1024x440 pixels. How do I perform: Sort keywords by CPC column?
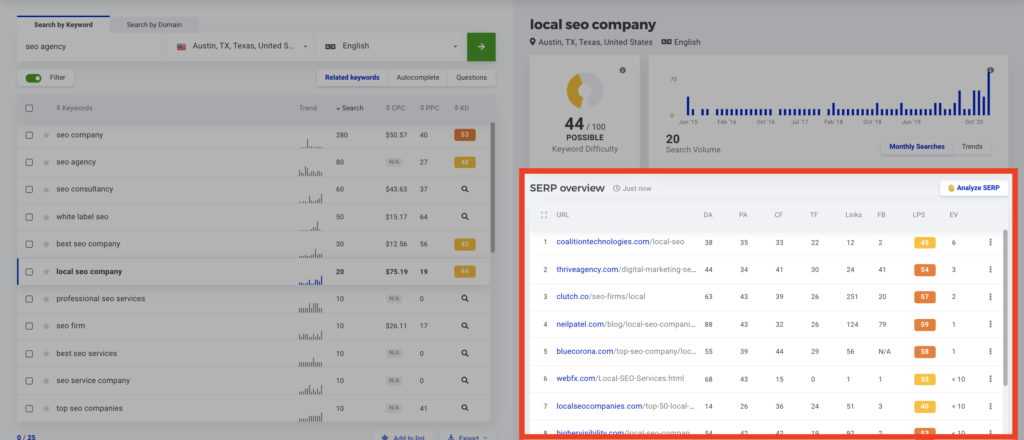[x=394, y=108]
